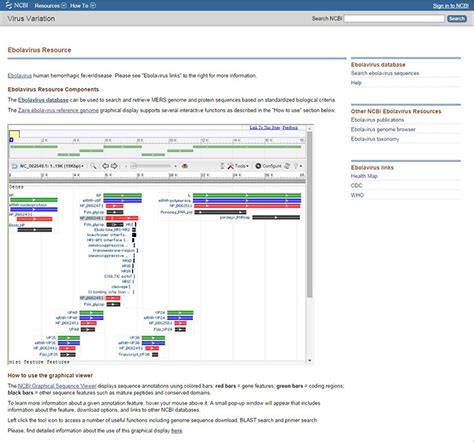This screenshot has height=442, width=474.
Task: Open the Resources menu
Action: tap(50, 6)
